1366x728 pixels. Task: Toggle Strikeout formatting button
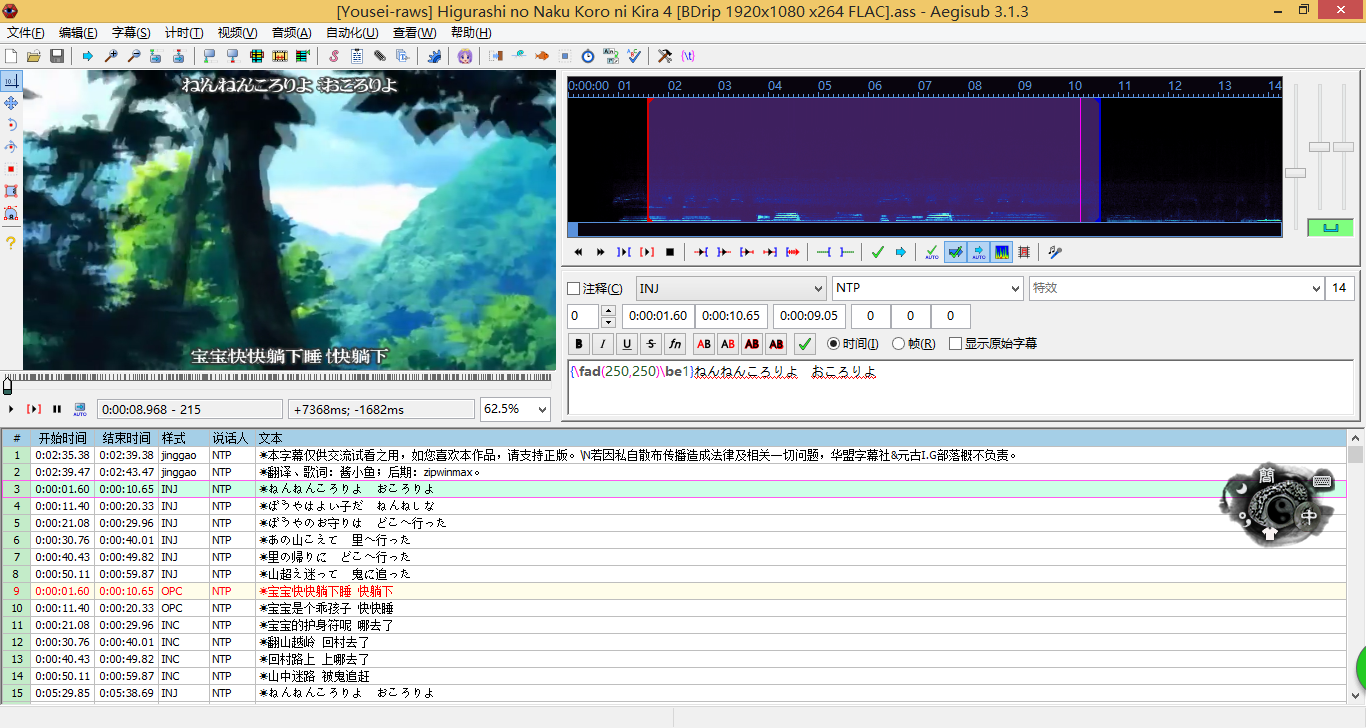651,344
